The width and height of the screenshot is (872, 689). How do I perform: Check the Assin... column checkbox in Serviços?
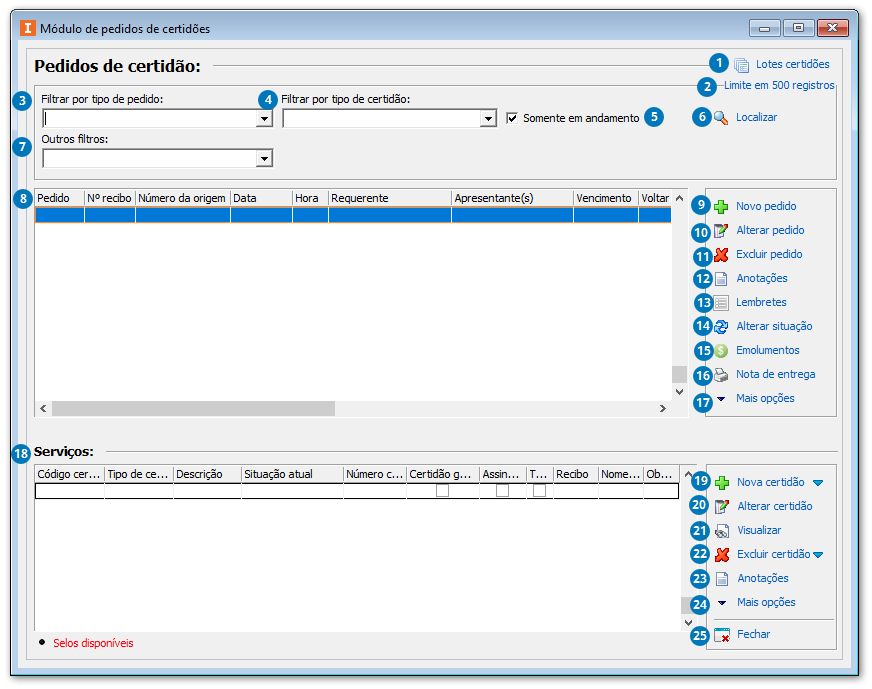coord(502,491)
